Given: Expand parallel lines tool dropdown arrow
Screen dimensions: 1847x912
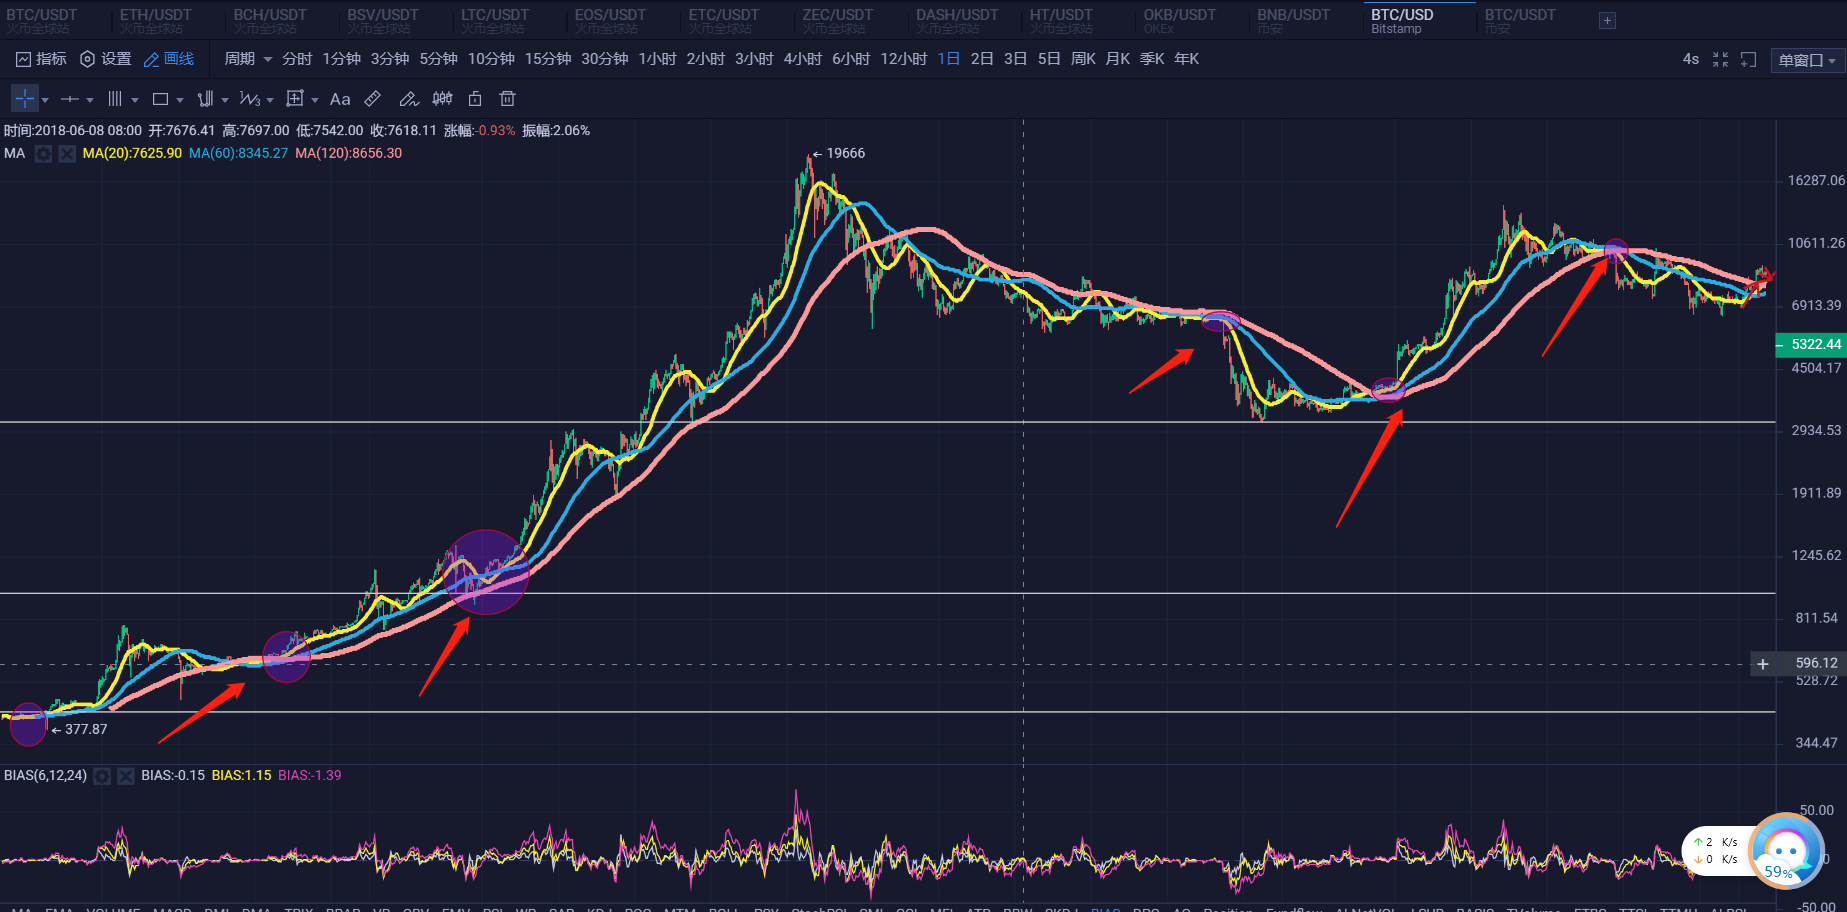Looking at the screenshot, I should [x=135, y=100].
